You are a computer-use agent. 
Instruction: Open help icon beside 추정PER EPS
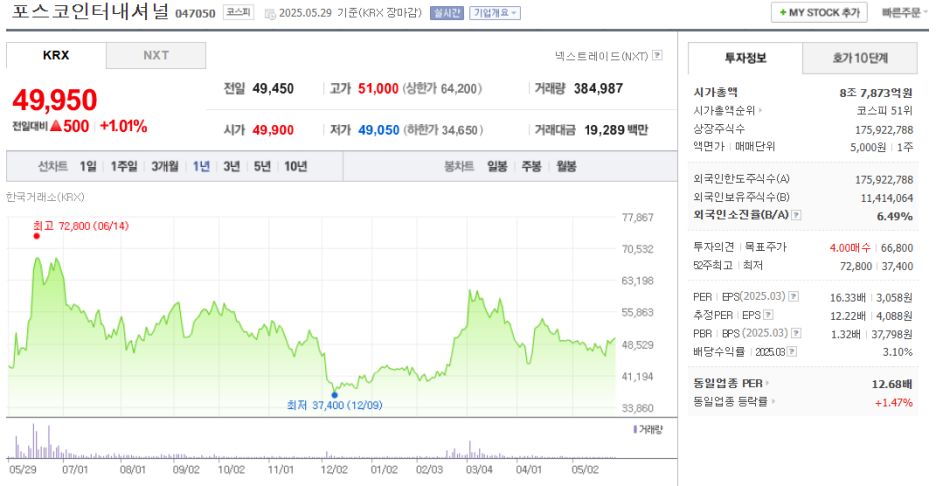[x=768, y=315]
